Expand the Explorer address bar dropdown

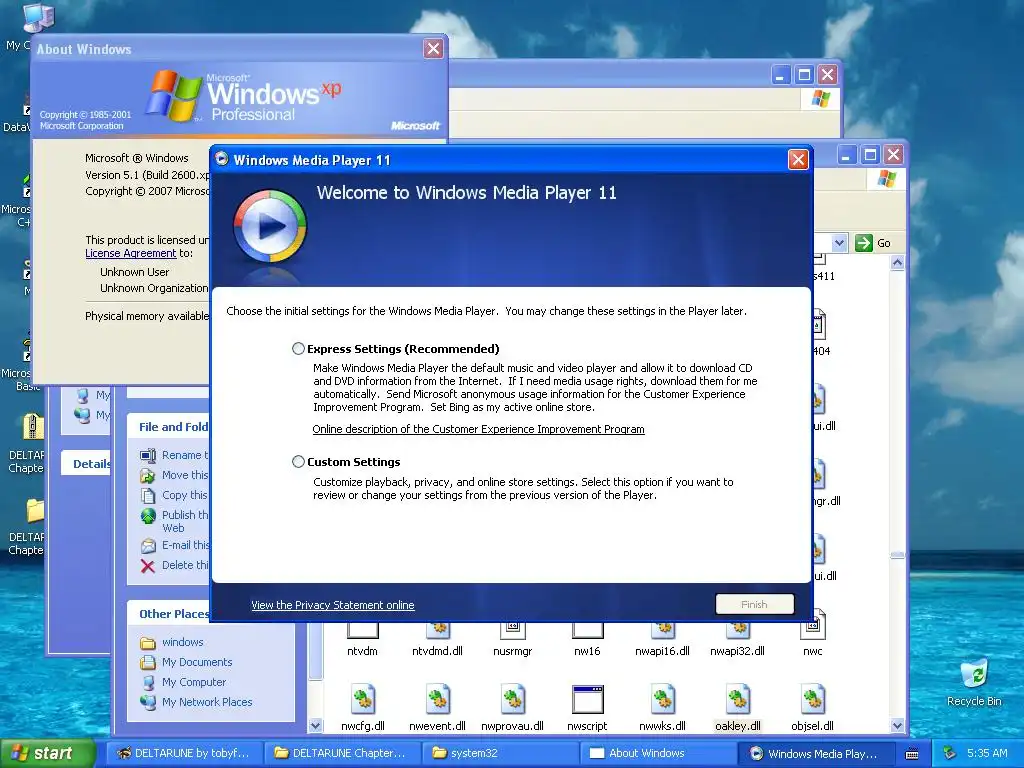tap(839, 243)
